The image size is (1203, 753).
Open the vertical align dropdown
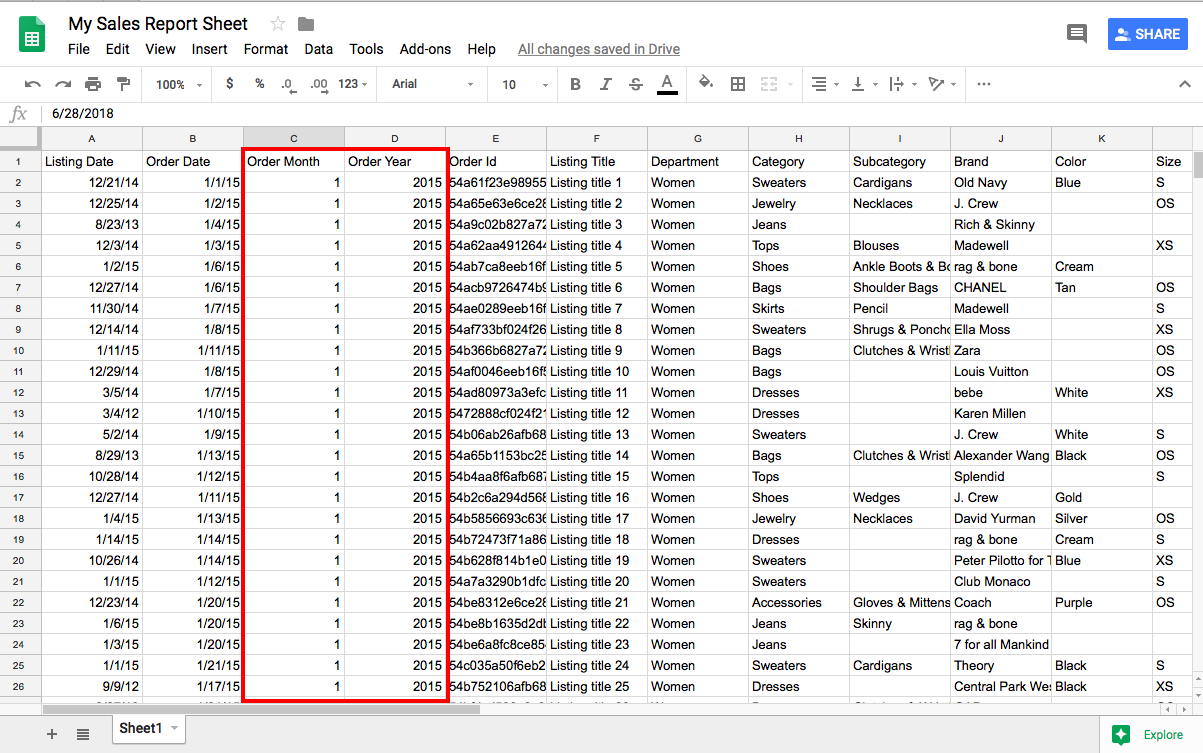coord(863,84)
